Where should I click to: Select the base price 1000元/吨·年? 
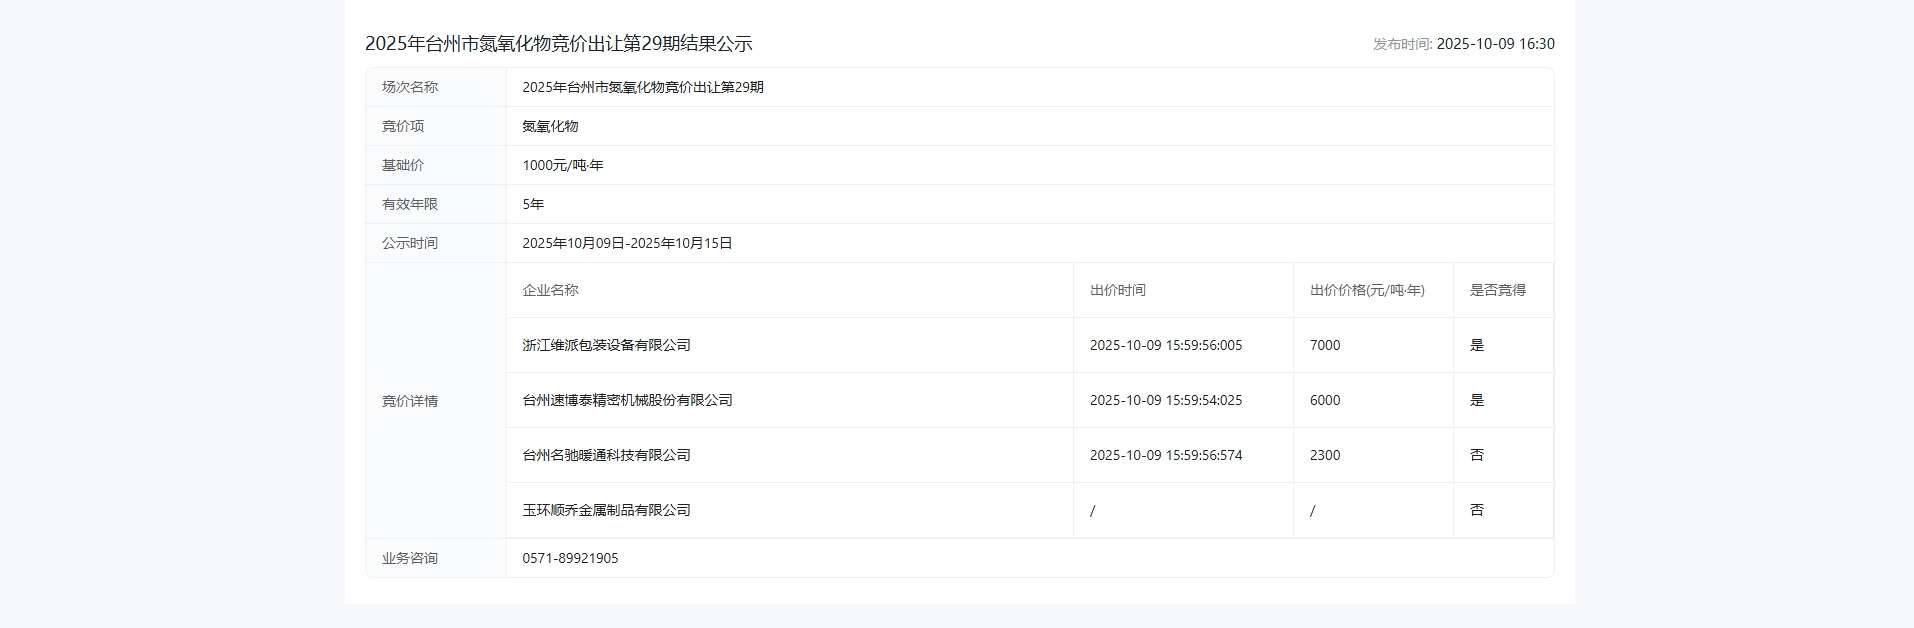(562, 165)
